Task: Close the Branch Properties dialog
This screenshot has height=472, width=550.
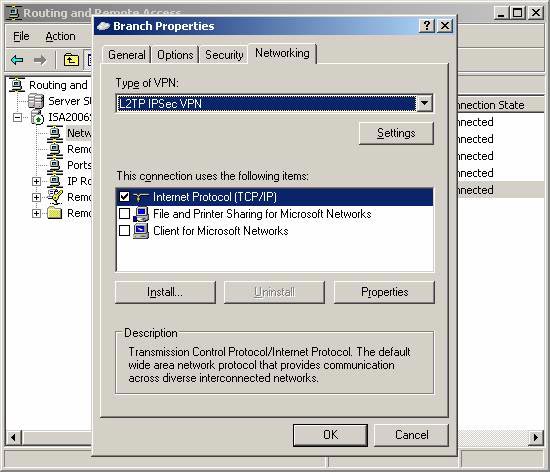Action: [445, 26]
